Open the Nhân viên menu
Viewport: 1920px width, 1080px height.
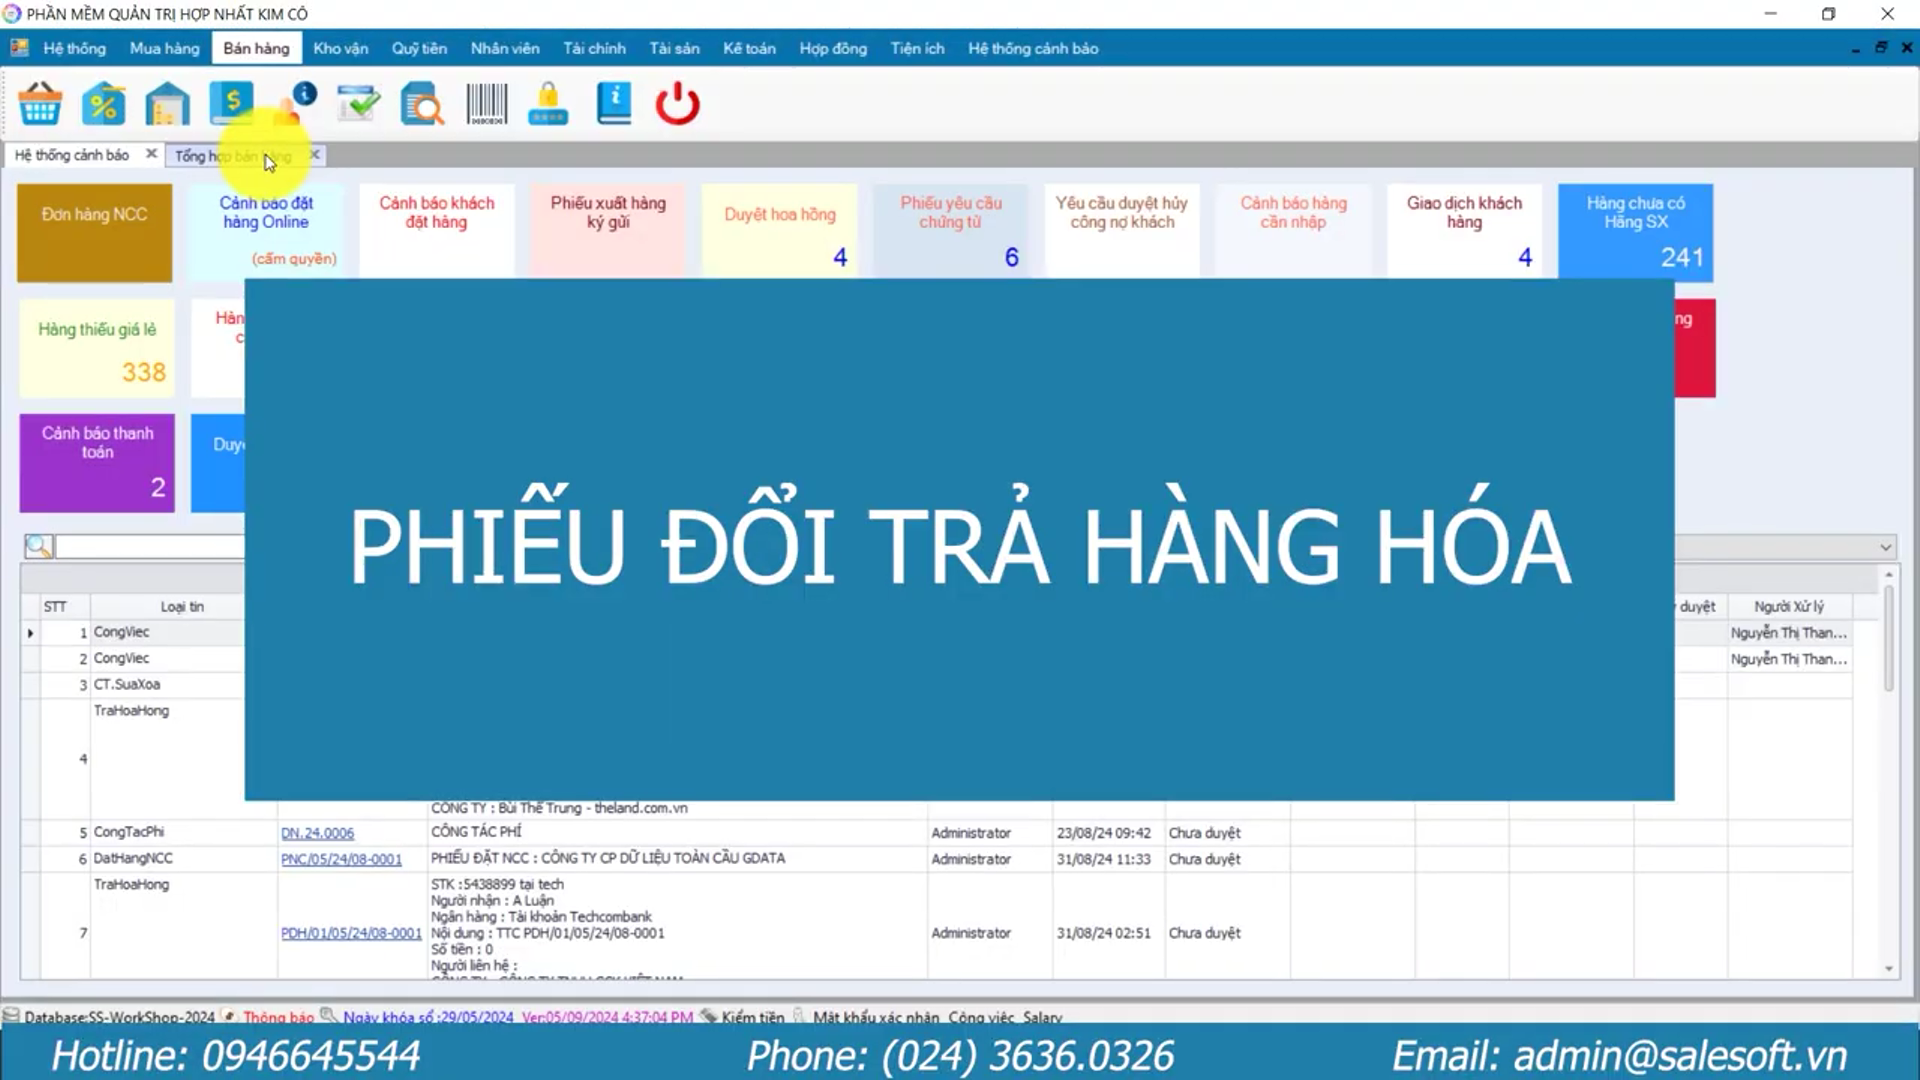[505, 48]
